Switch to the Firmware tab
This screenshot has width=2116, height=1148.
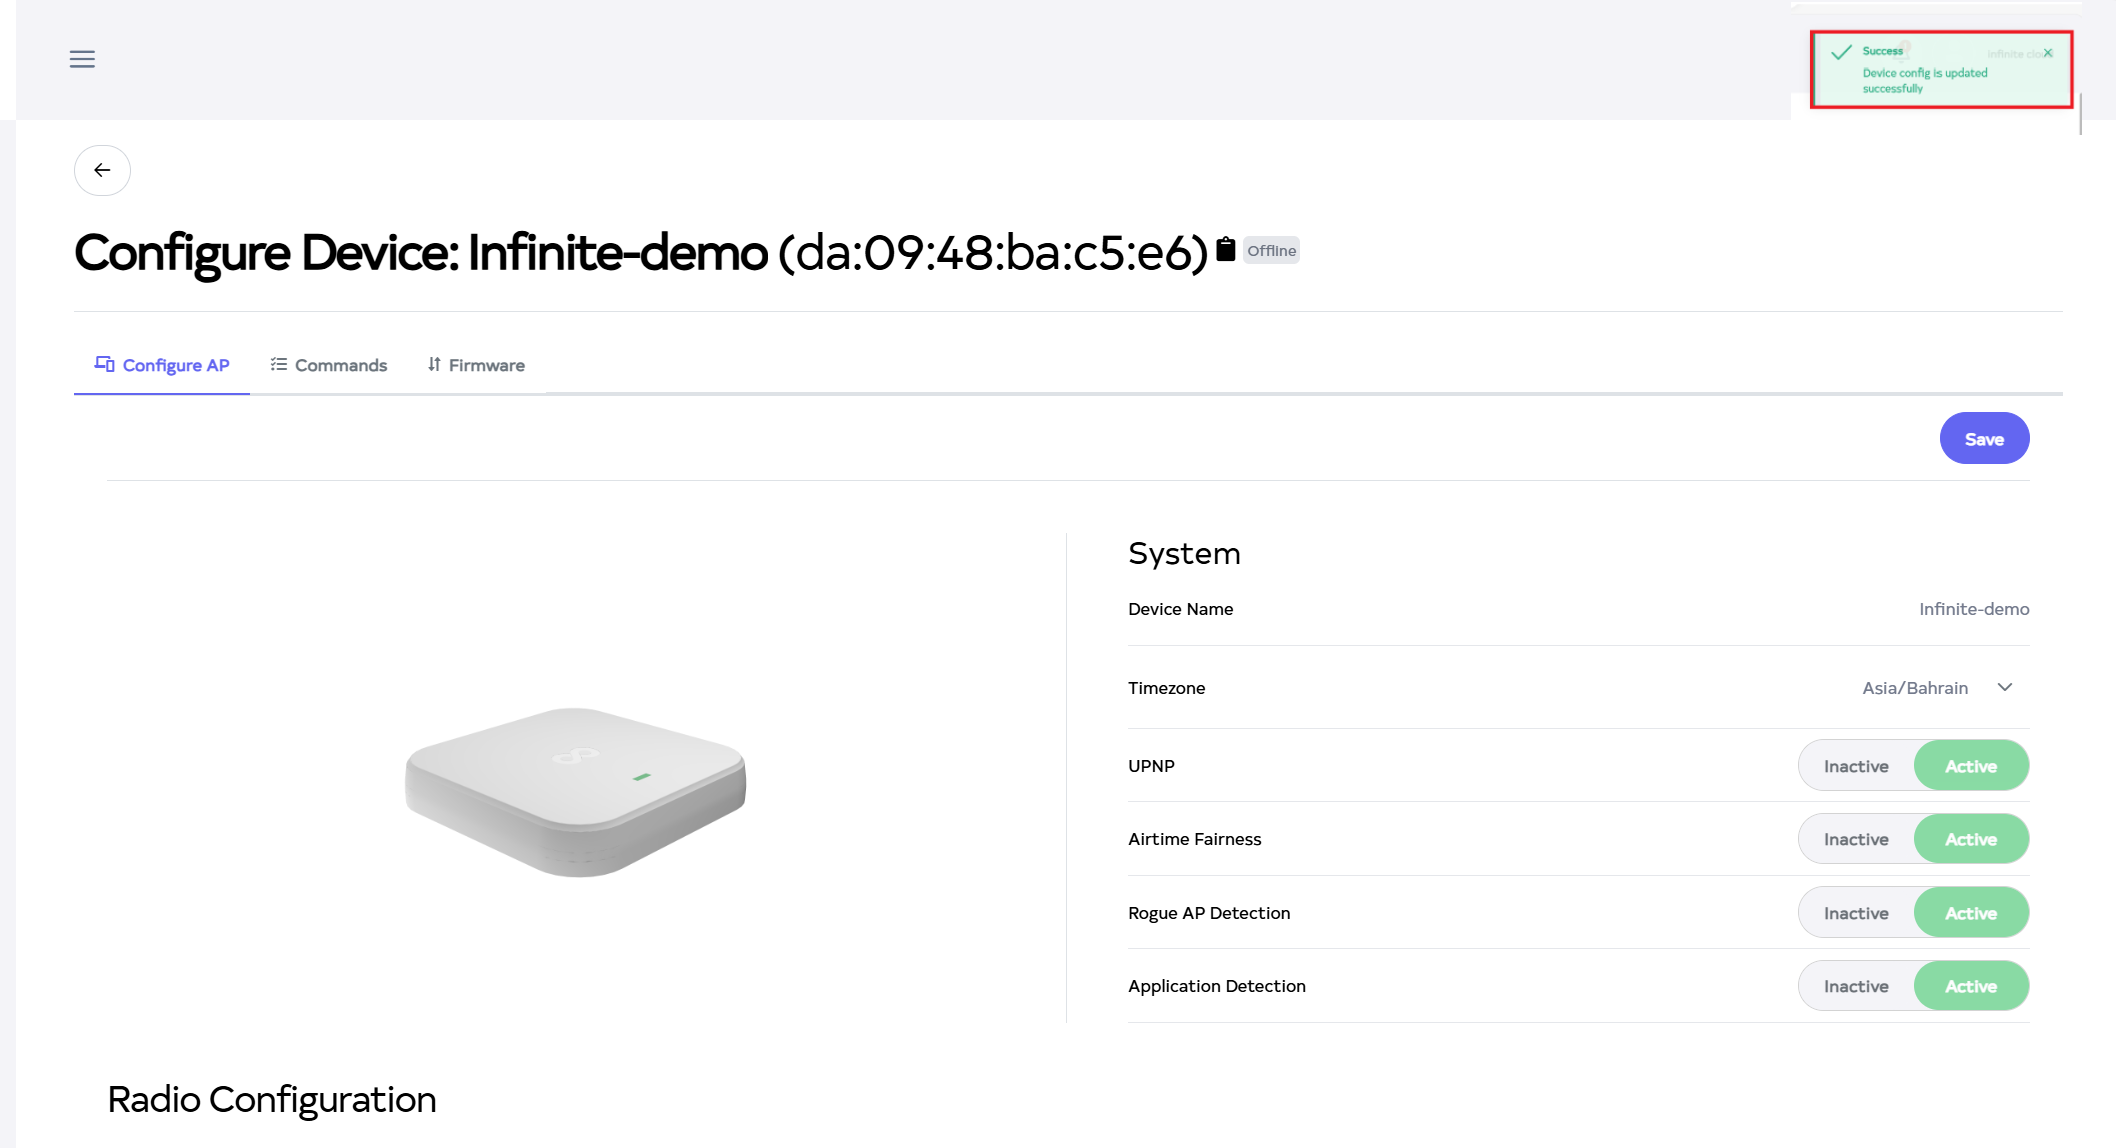point(486,365)
